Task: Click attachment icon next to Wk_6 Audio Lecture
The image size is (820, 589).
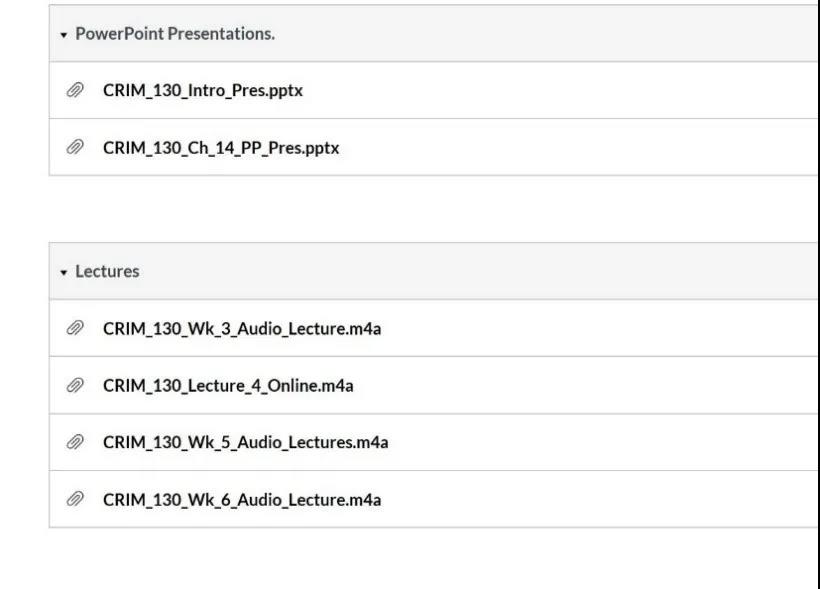Action: point(75,499)
